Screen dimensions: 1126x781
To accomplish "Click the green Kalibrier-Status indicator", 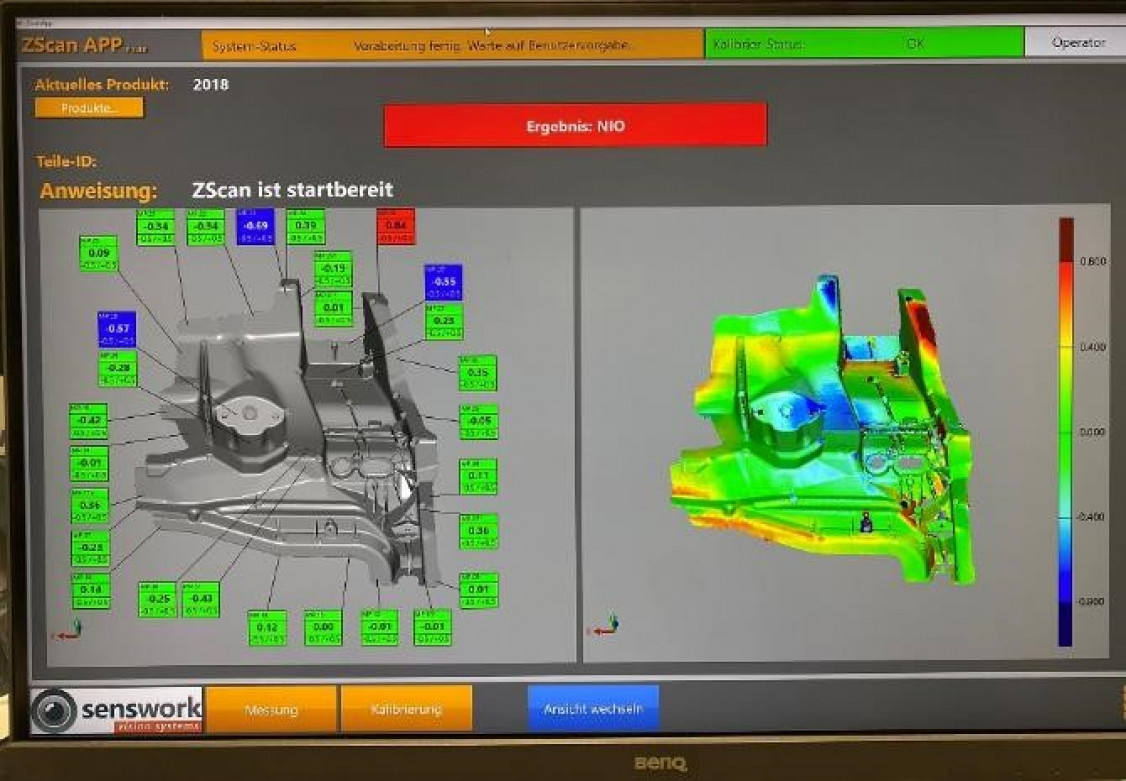I will 864,44.
